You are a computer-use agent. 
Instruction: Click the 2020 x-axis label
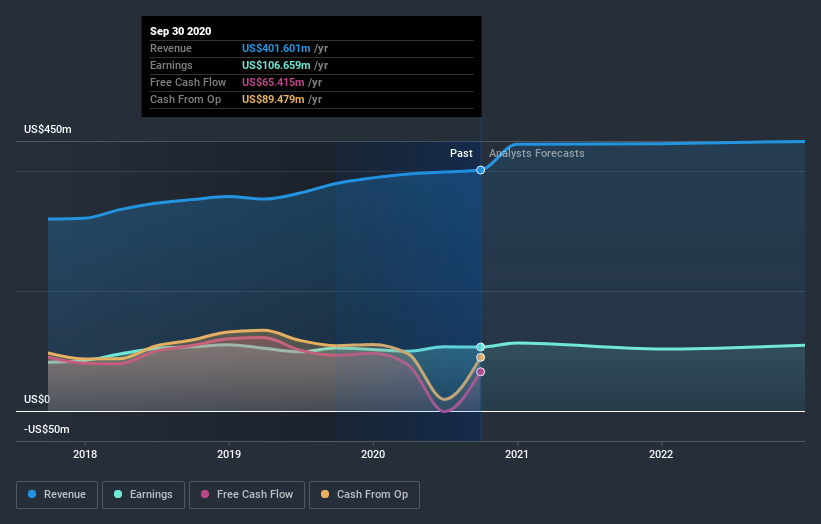[x=373, y=454]
